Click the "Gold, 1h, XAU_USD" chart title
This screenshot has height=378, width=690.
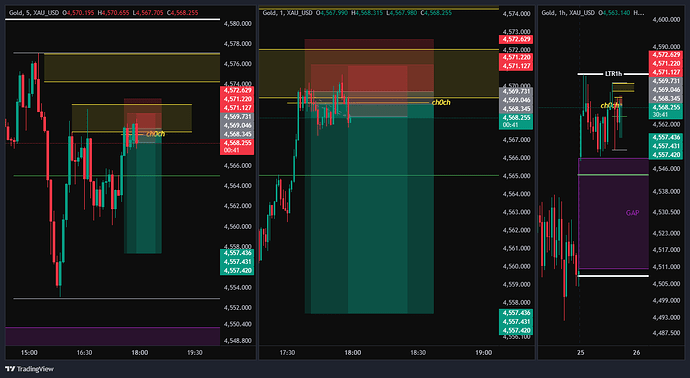[568, 13]
